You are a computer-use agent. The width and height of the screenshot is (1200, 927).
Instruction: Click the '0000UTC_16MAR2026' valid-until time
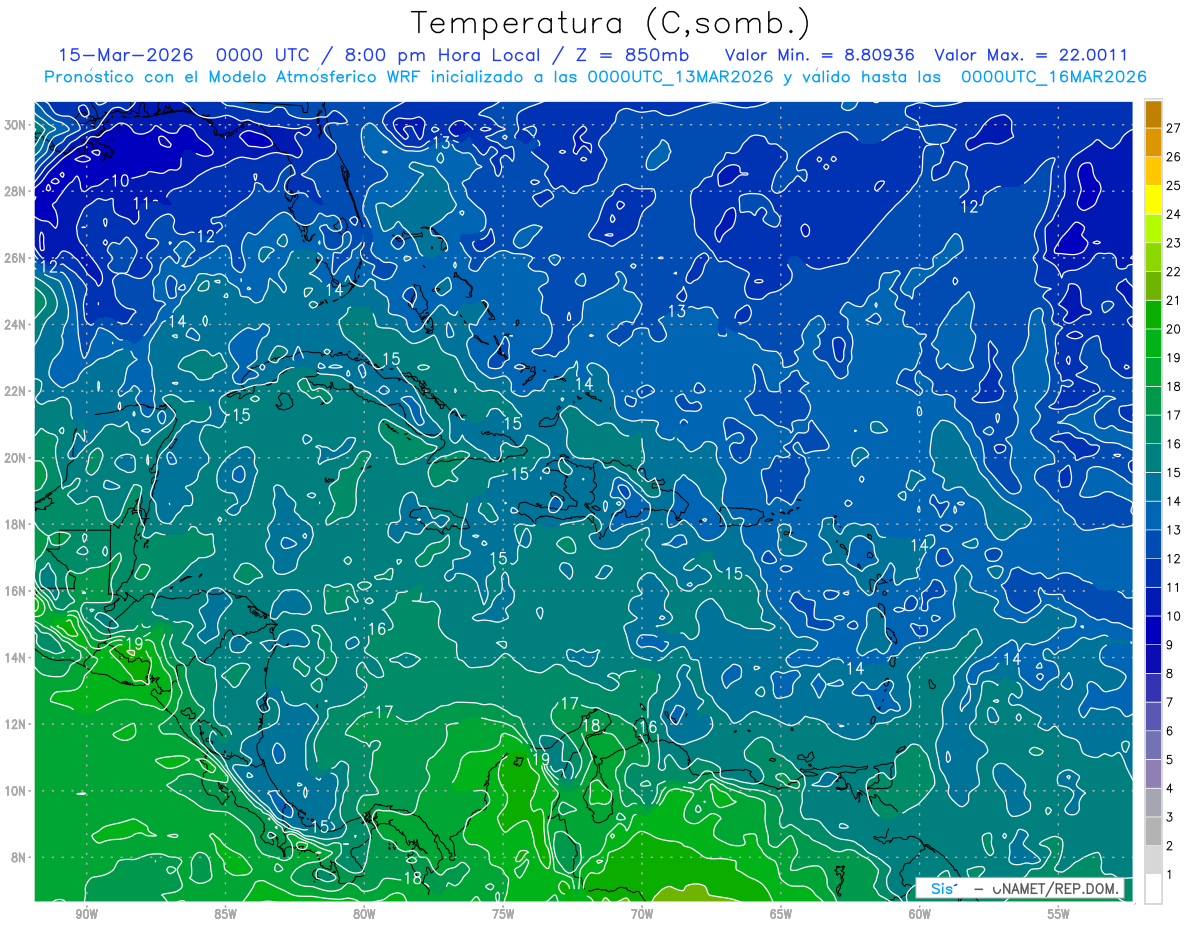click(x=1053, y=77)
